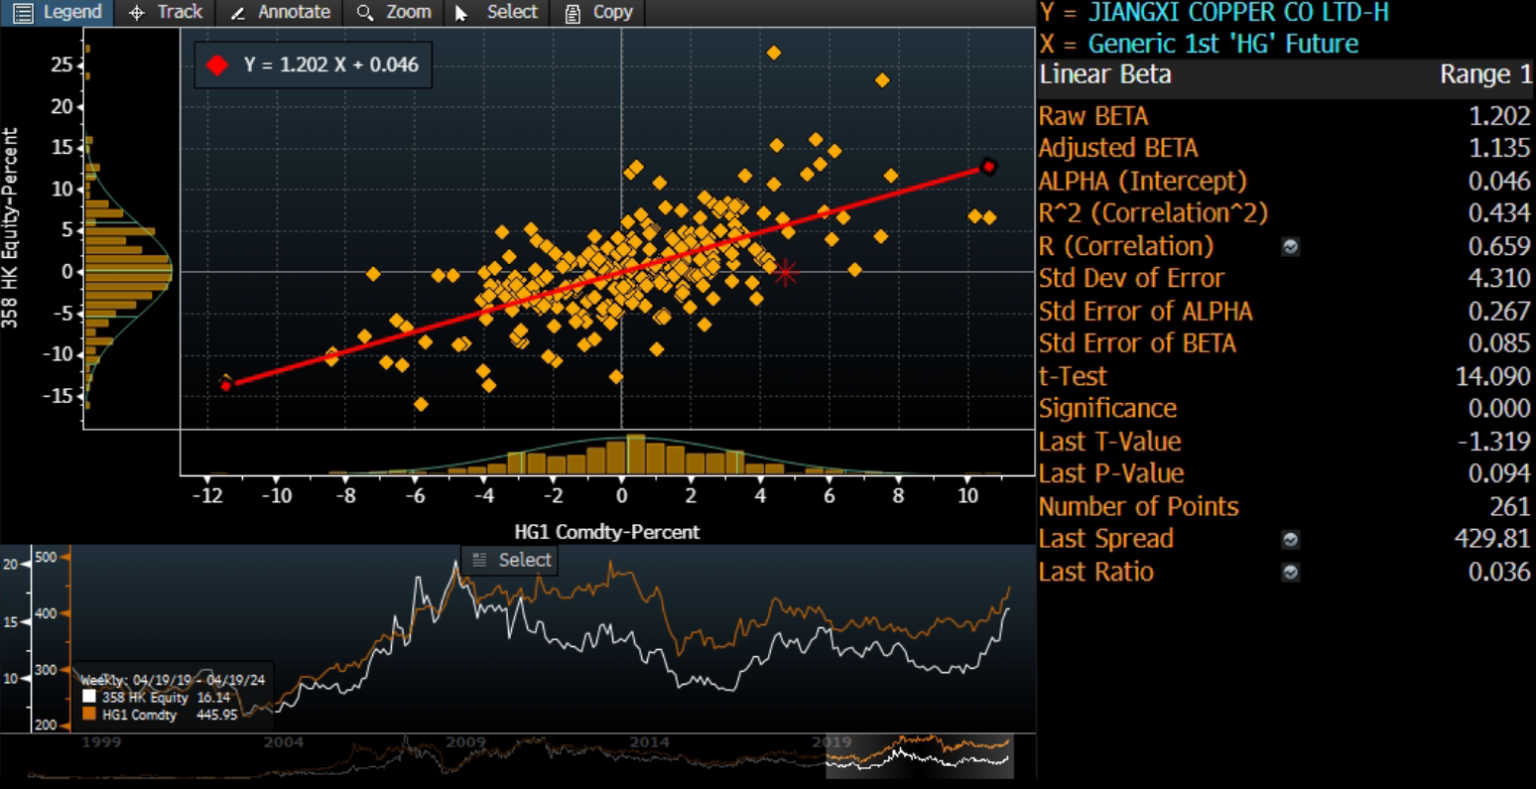
Task: Click the highlighted range in the timeline navigator
Action: pos(919,756)
